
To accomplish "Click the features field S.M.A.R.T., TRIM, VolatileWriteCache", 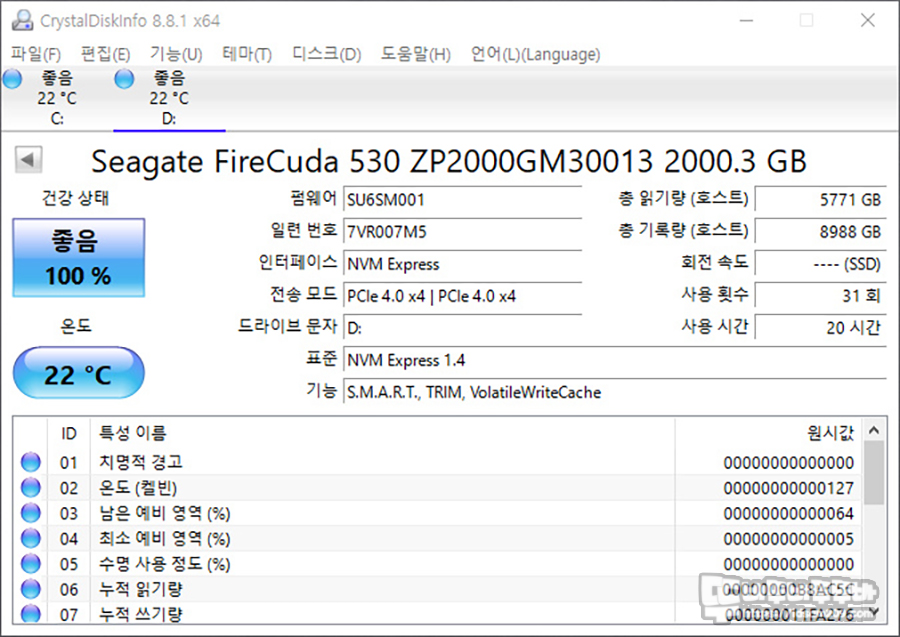I will pos(615,393).
